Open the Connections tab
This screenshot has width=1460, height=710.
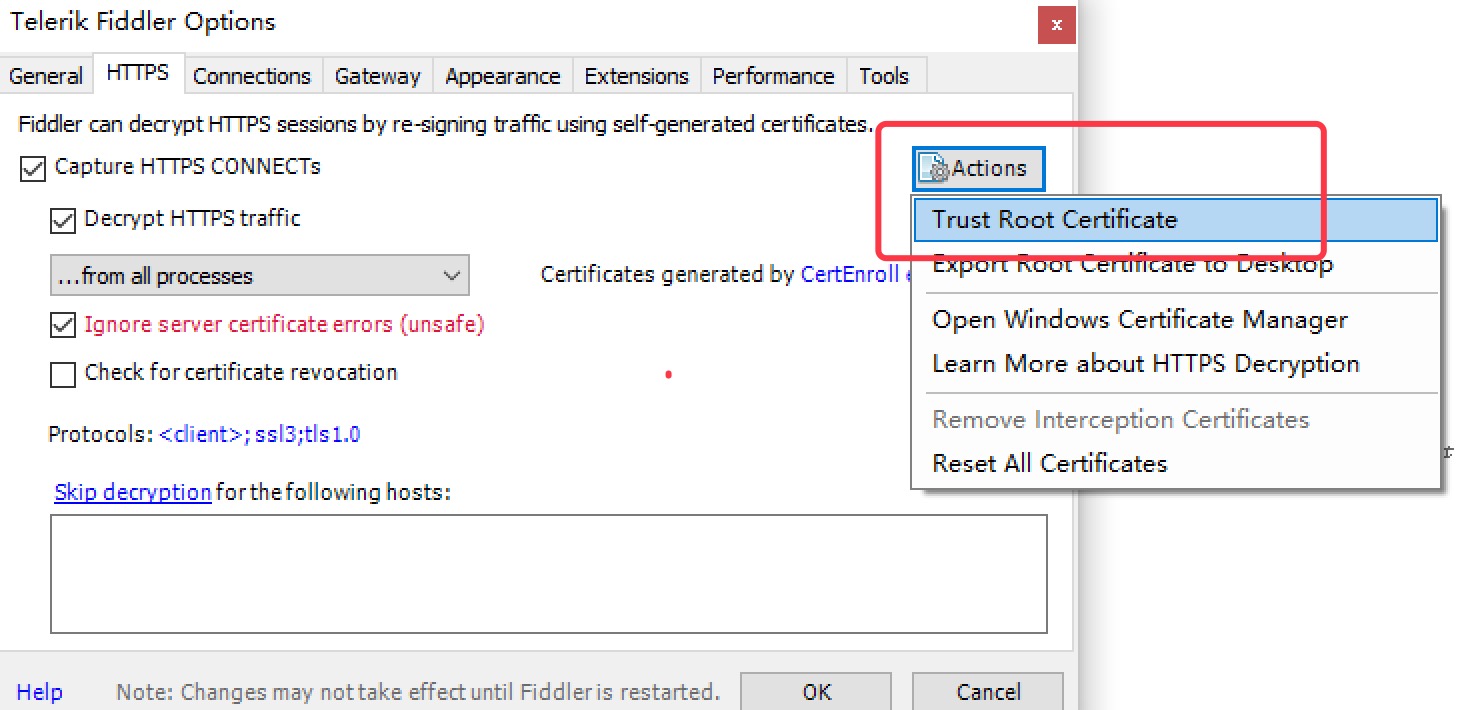pyautogui.click(x=252, y=76)
